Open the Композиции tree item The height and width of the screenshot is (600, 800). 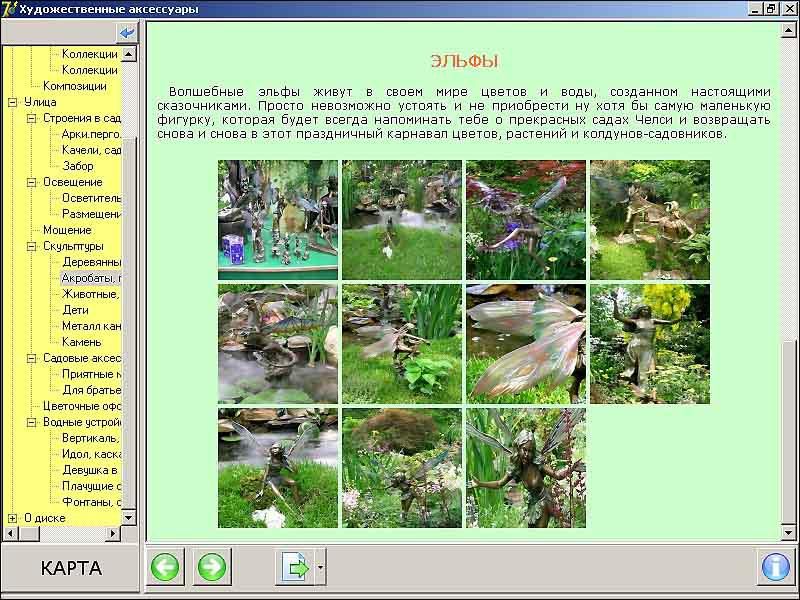[74, 86]
